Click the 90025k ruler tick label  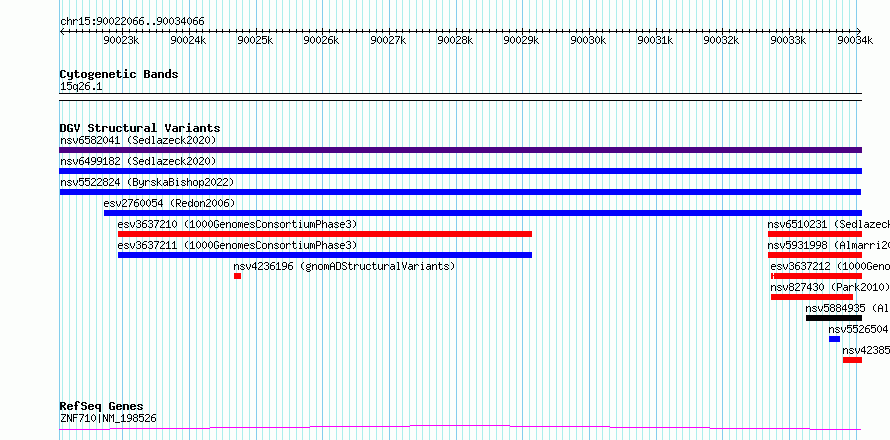click(x=255, y=40)
